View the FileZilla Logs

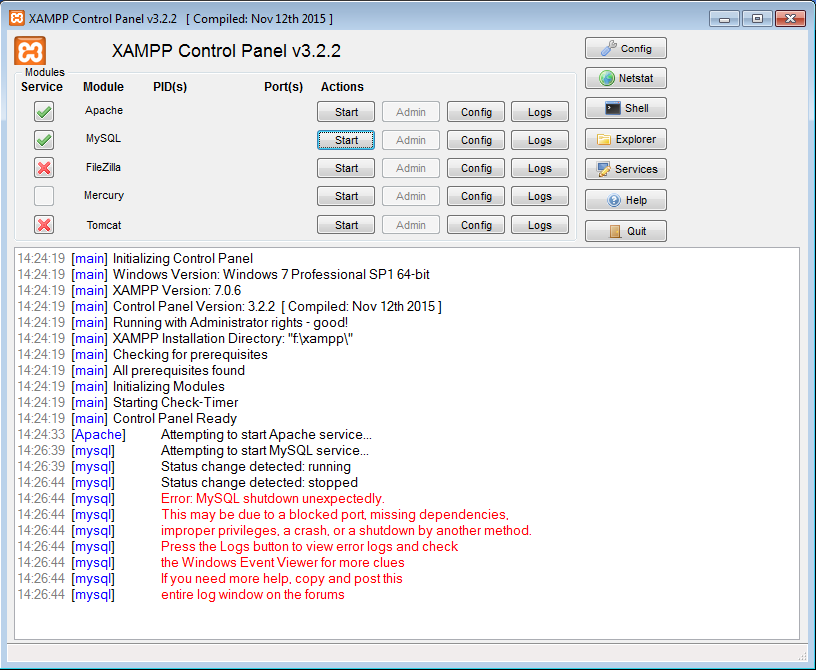click(540, 168)
